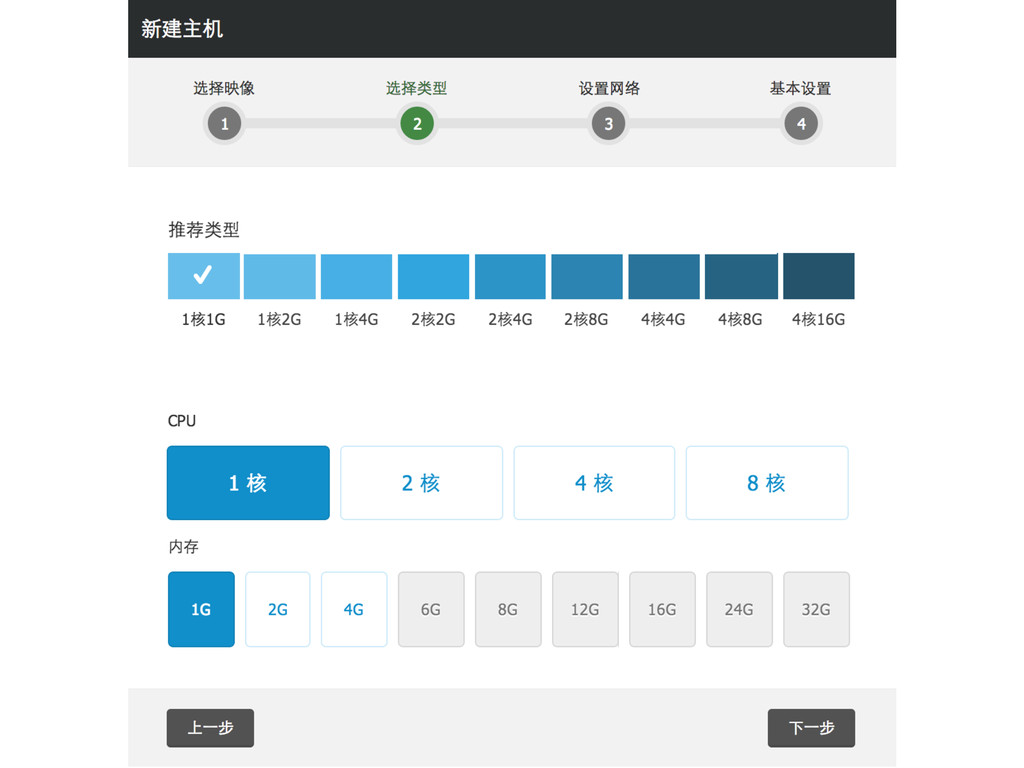Image resolution: width=1024 pixels, height=768 pixels.
Task: Click the 选择映像 step label
Action: point(224,88)
